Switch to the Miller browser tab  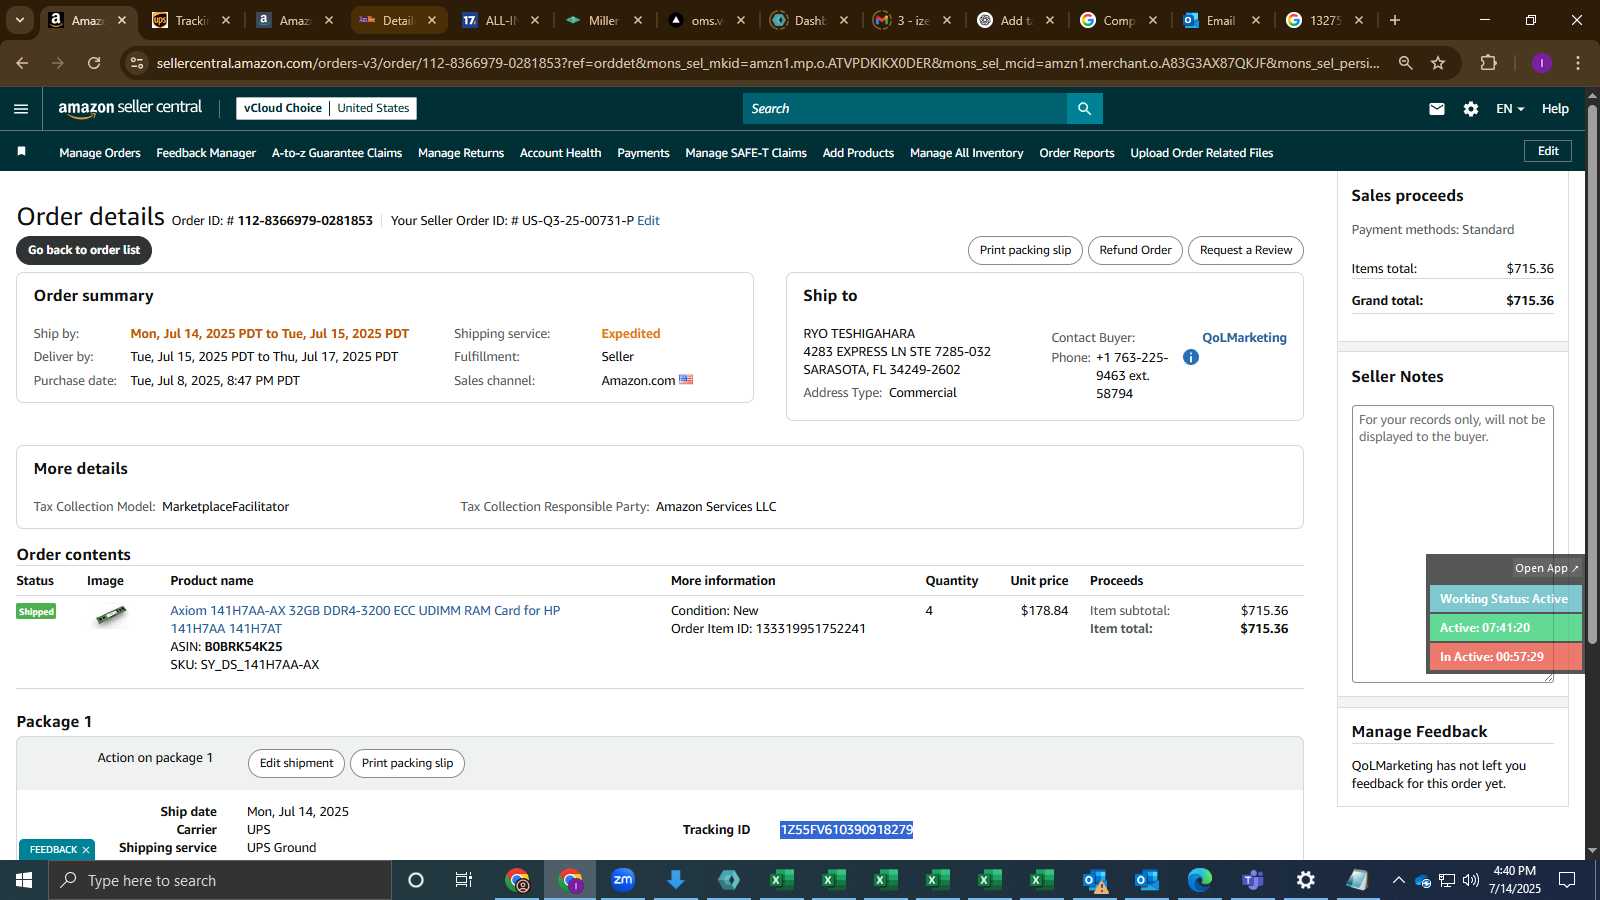[x=602, y=20]
